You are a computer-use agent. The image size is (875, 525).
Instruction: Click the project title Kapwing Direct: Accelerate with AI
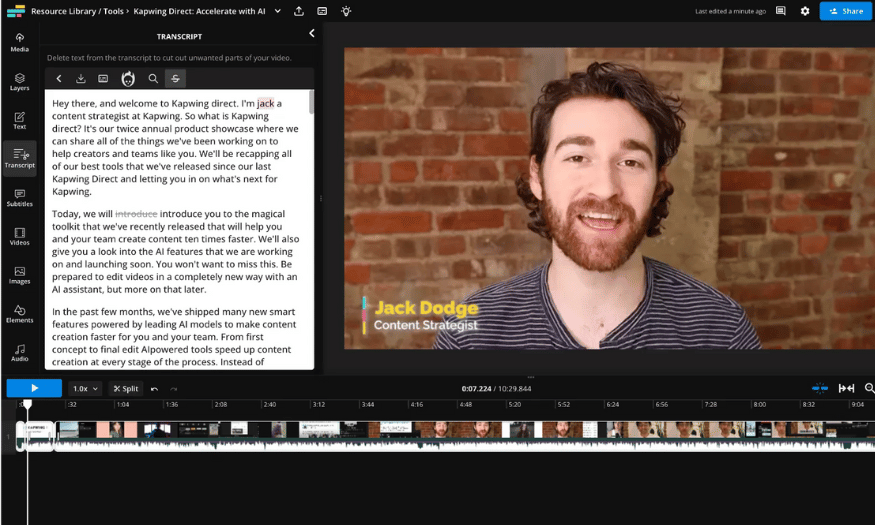point(199,11)
